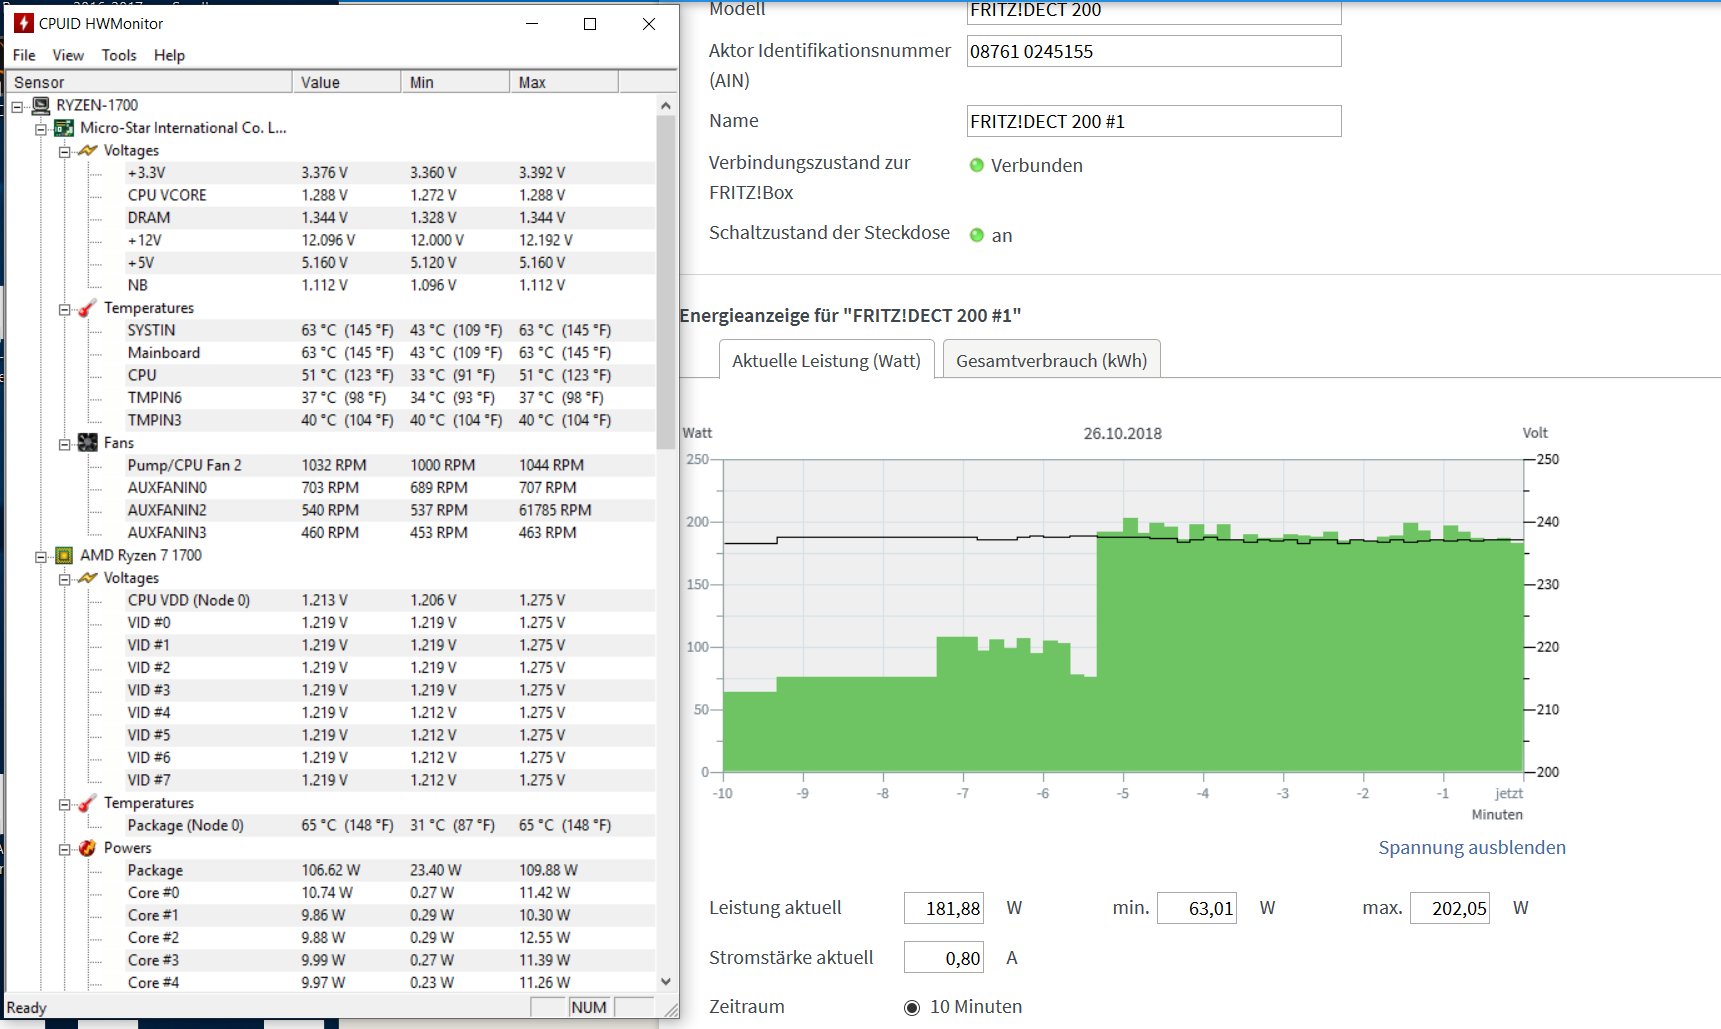Collapse the Powers group
The width and height of the screenshot is (1721, 1029).
coord(65,849)
